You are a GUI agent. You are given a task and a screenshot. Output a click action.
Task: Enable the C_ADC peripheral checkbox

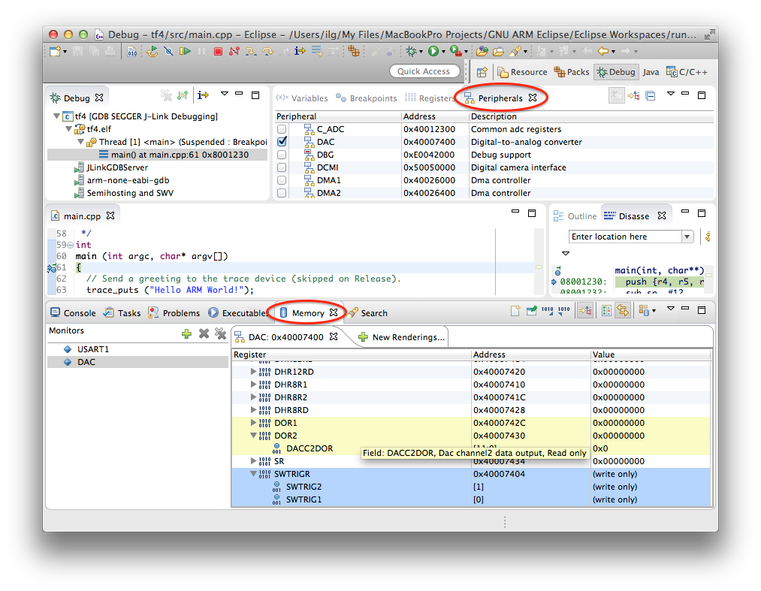pos(282,129)
